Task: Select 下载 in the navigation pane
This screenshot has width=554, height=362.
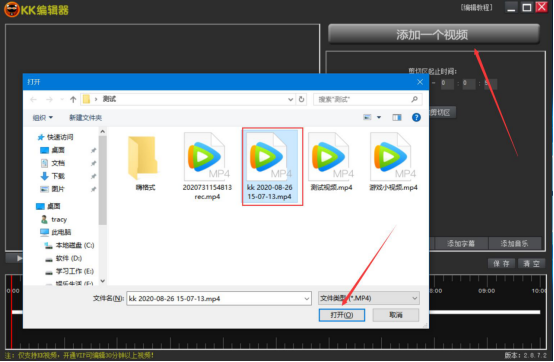Action: [x=53, y=176]
